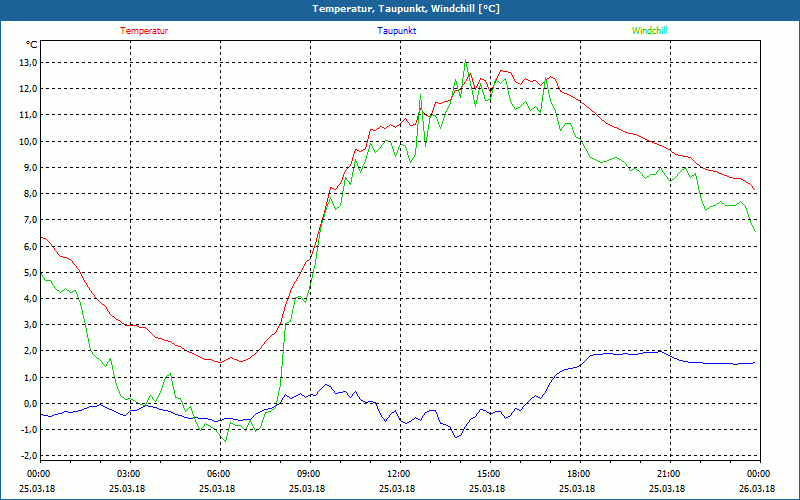Click the 6,0 y-axis value
The image size is (800, 500).
30,246
